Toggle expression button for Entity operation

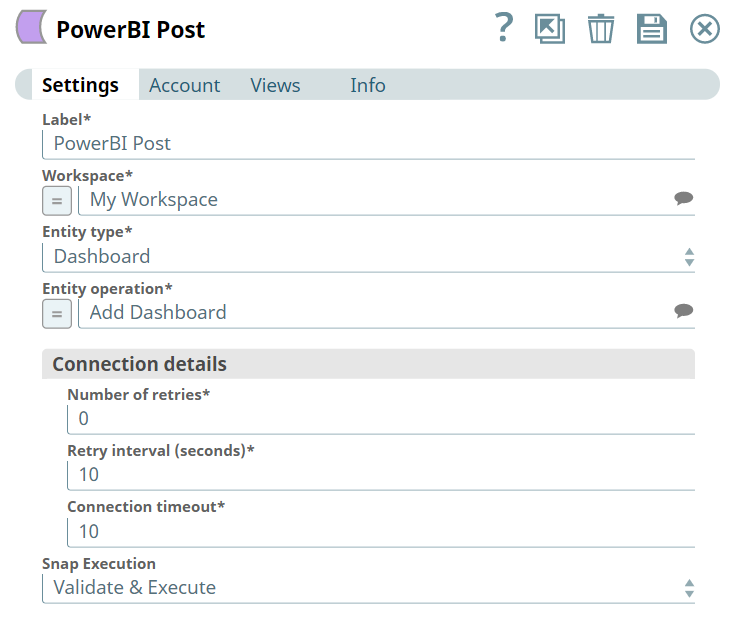click(57, 314)
